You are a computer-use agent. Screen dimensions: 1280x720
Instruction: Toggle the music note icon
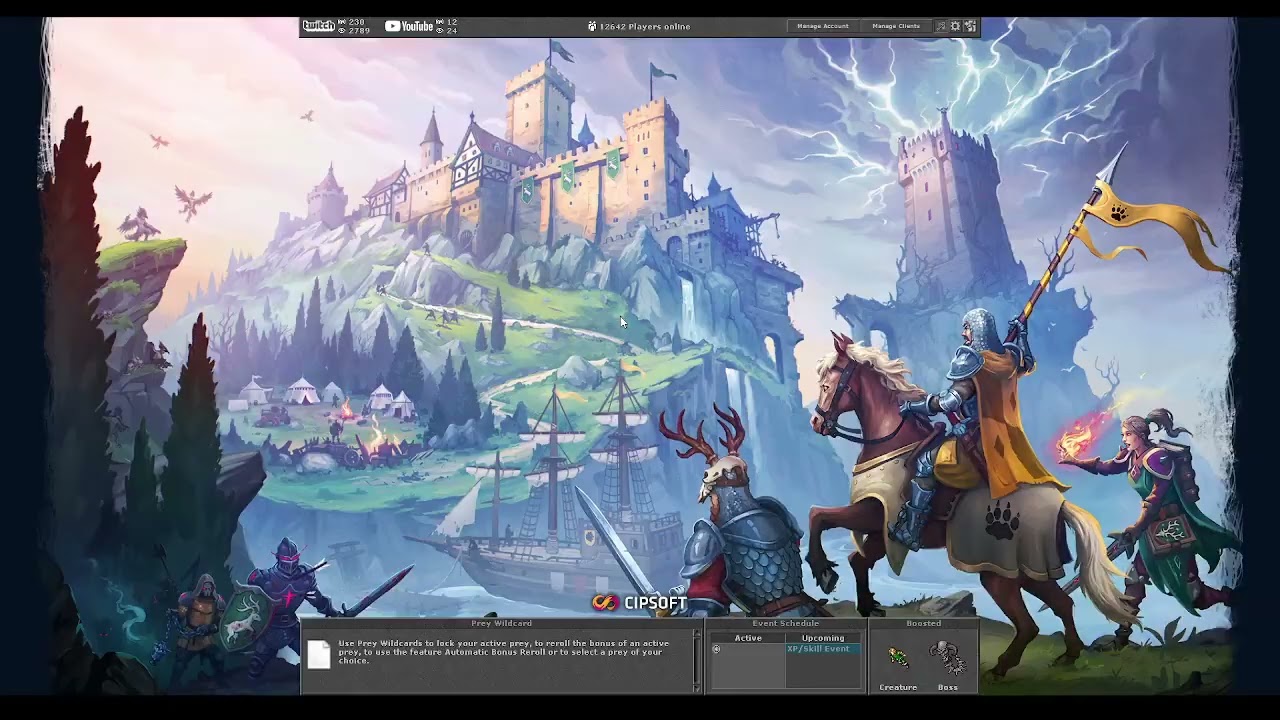[941, 26]
